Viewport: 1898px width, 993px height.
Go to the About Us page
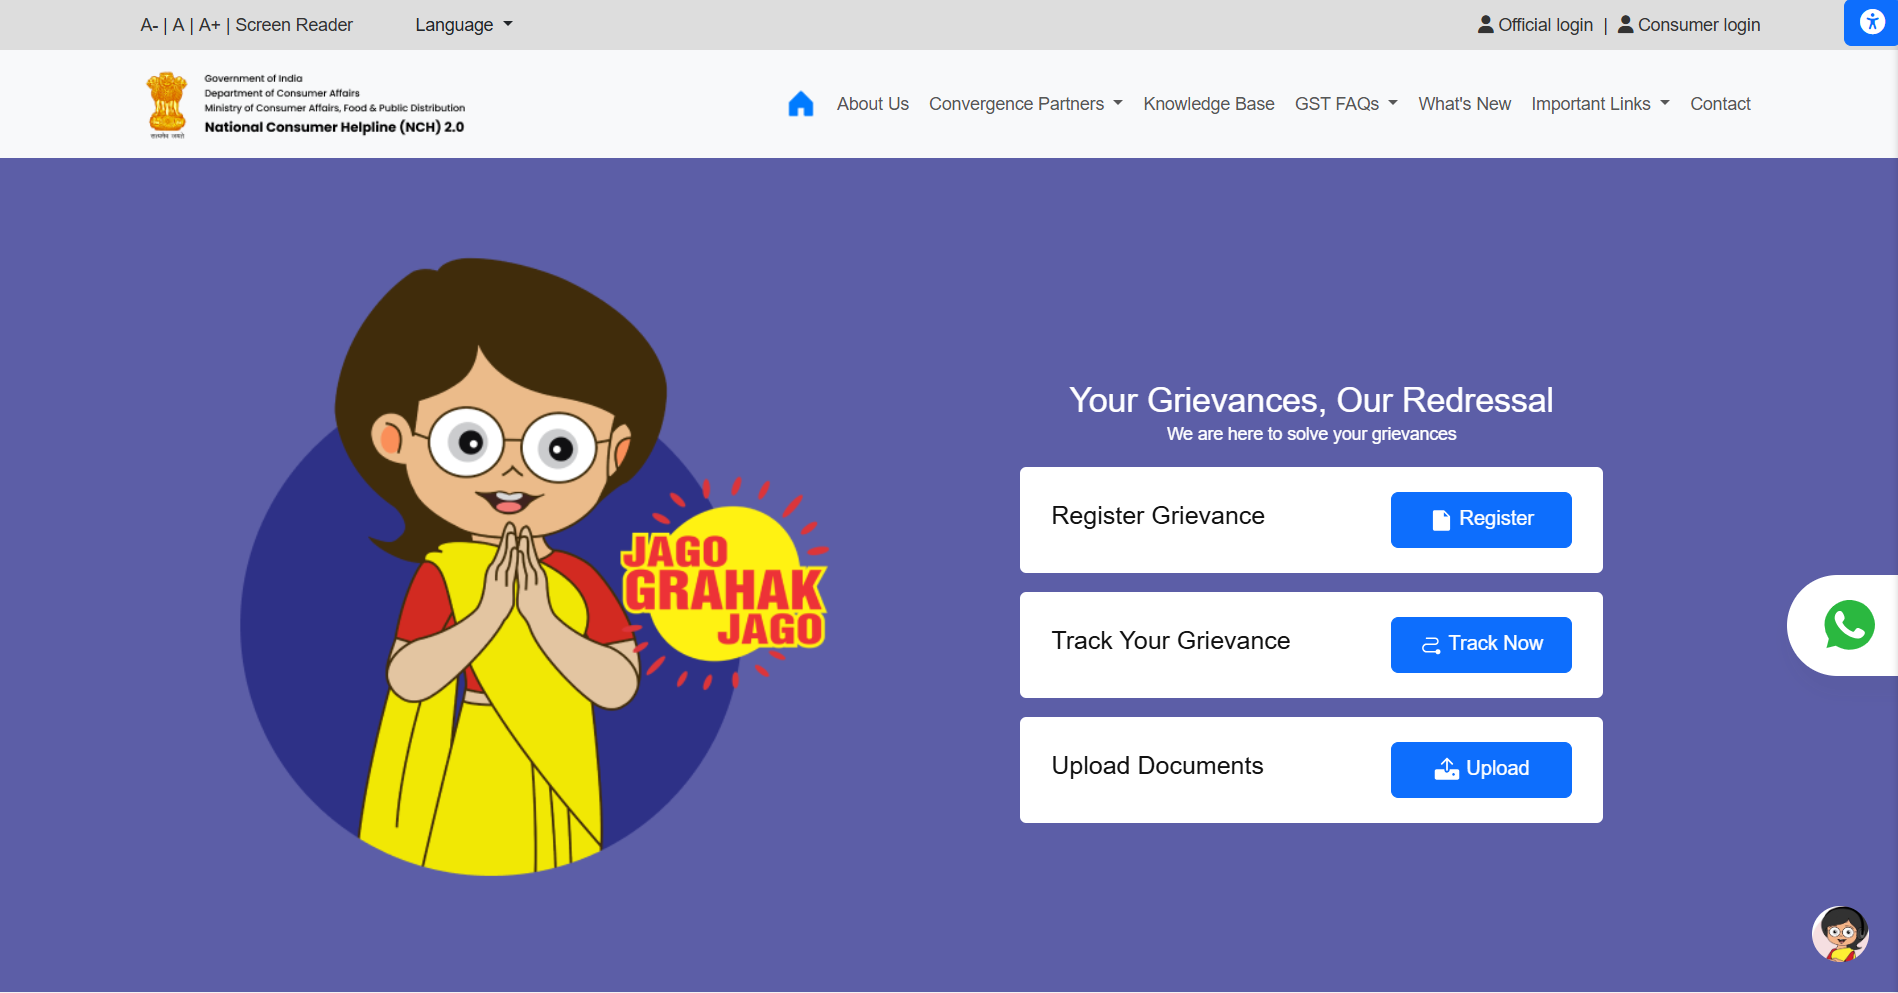click(x=872, y=104)
